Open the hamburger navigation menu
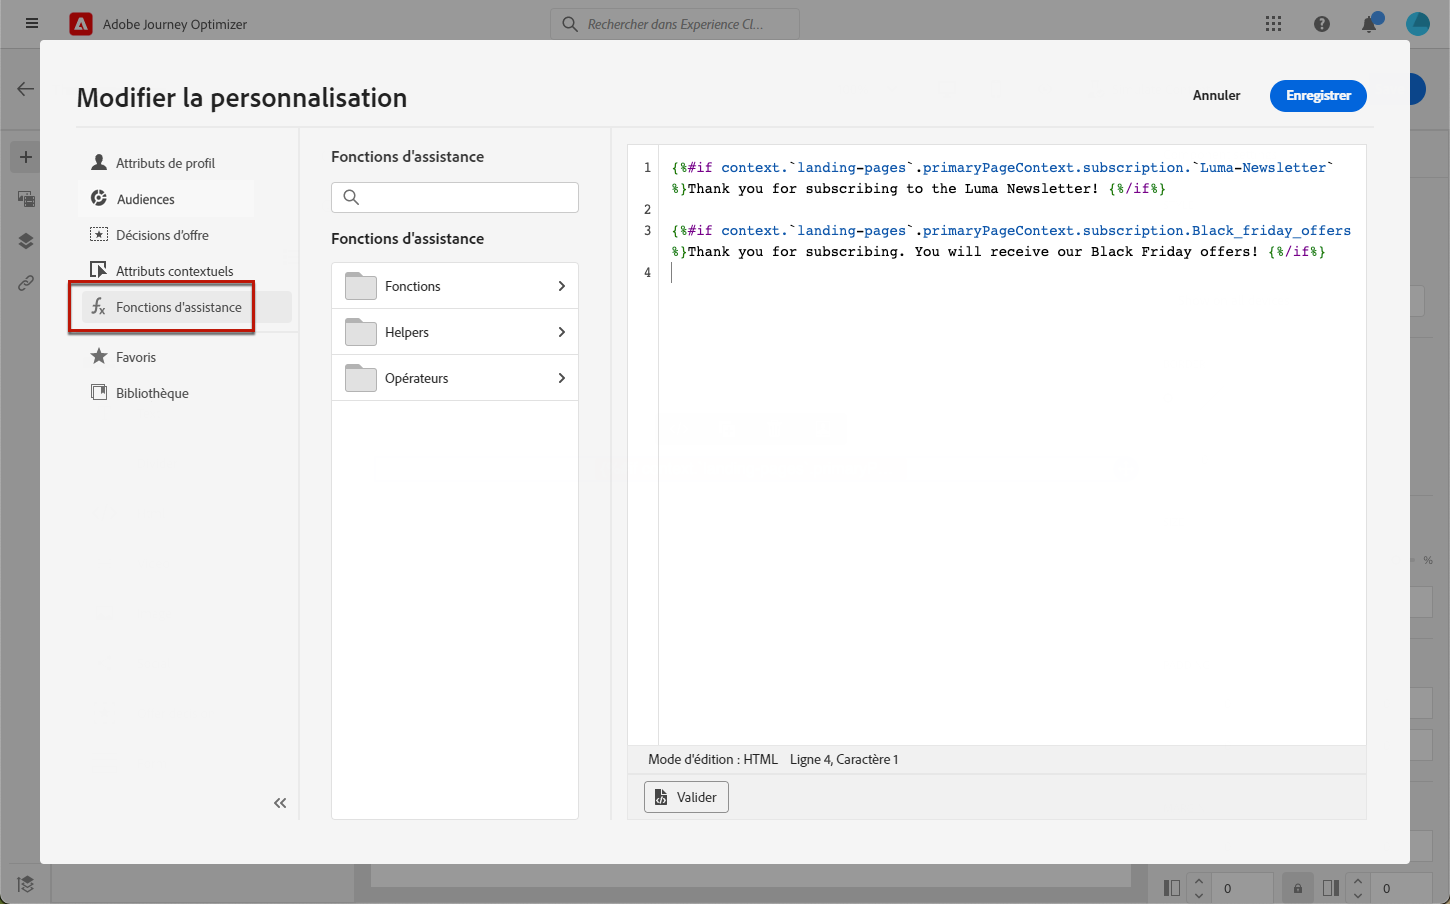This screenshot has width=1450, height=904. tap(32, 23)
